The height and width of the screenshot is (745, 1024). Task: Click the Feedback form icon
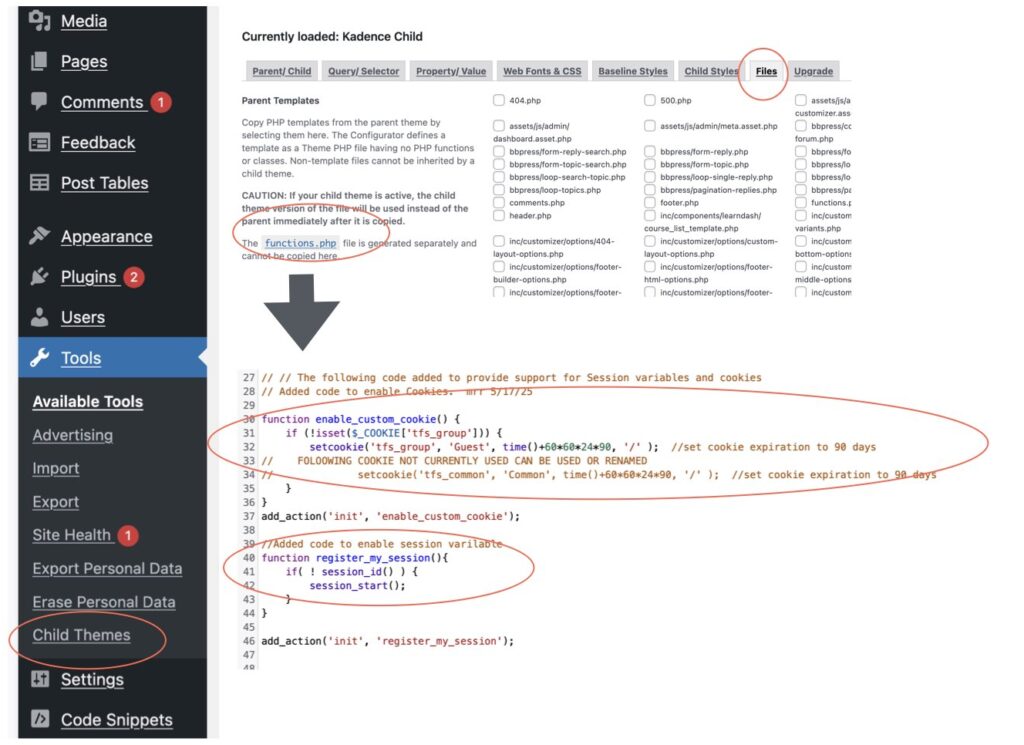[39, 143]
